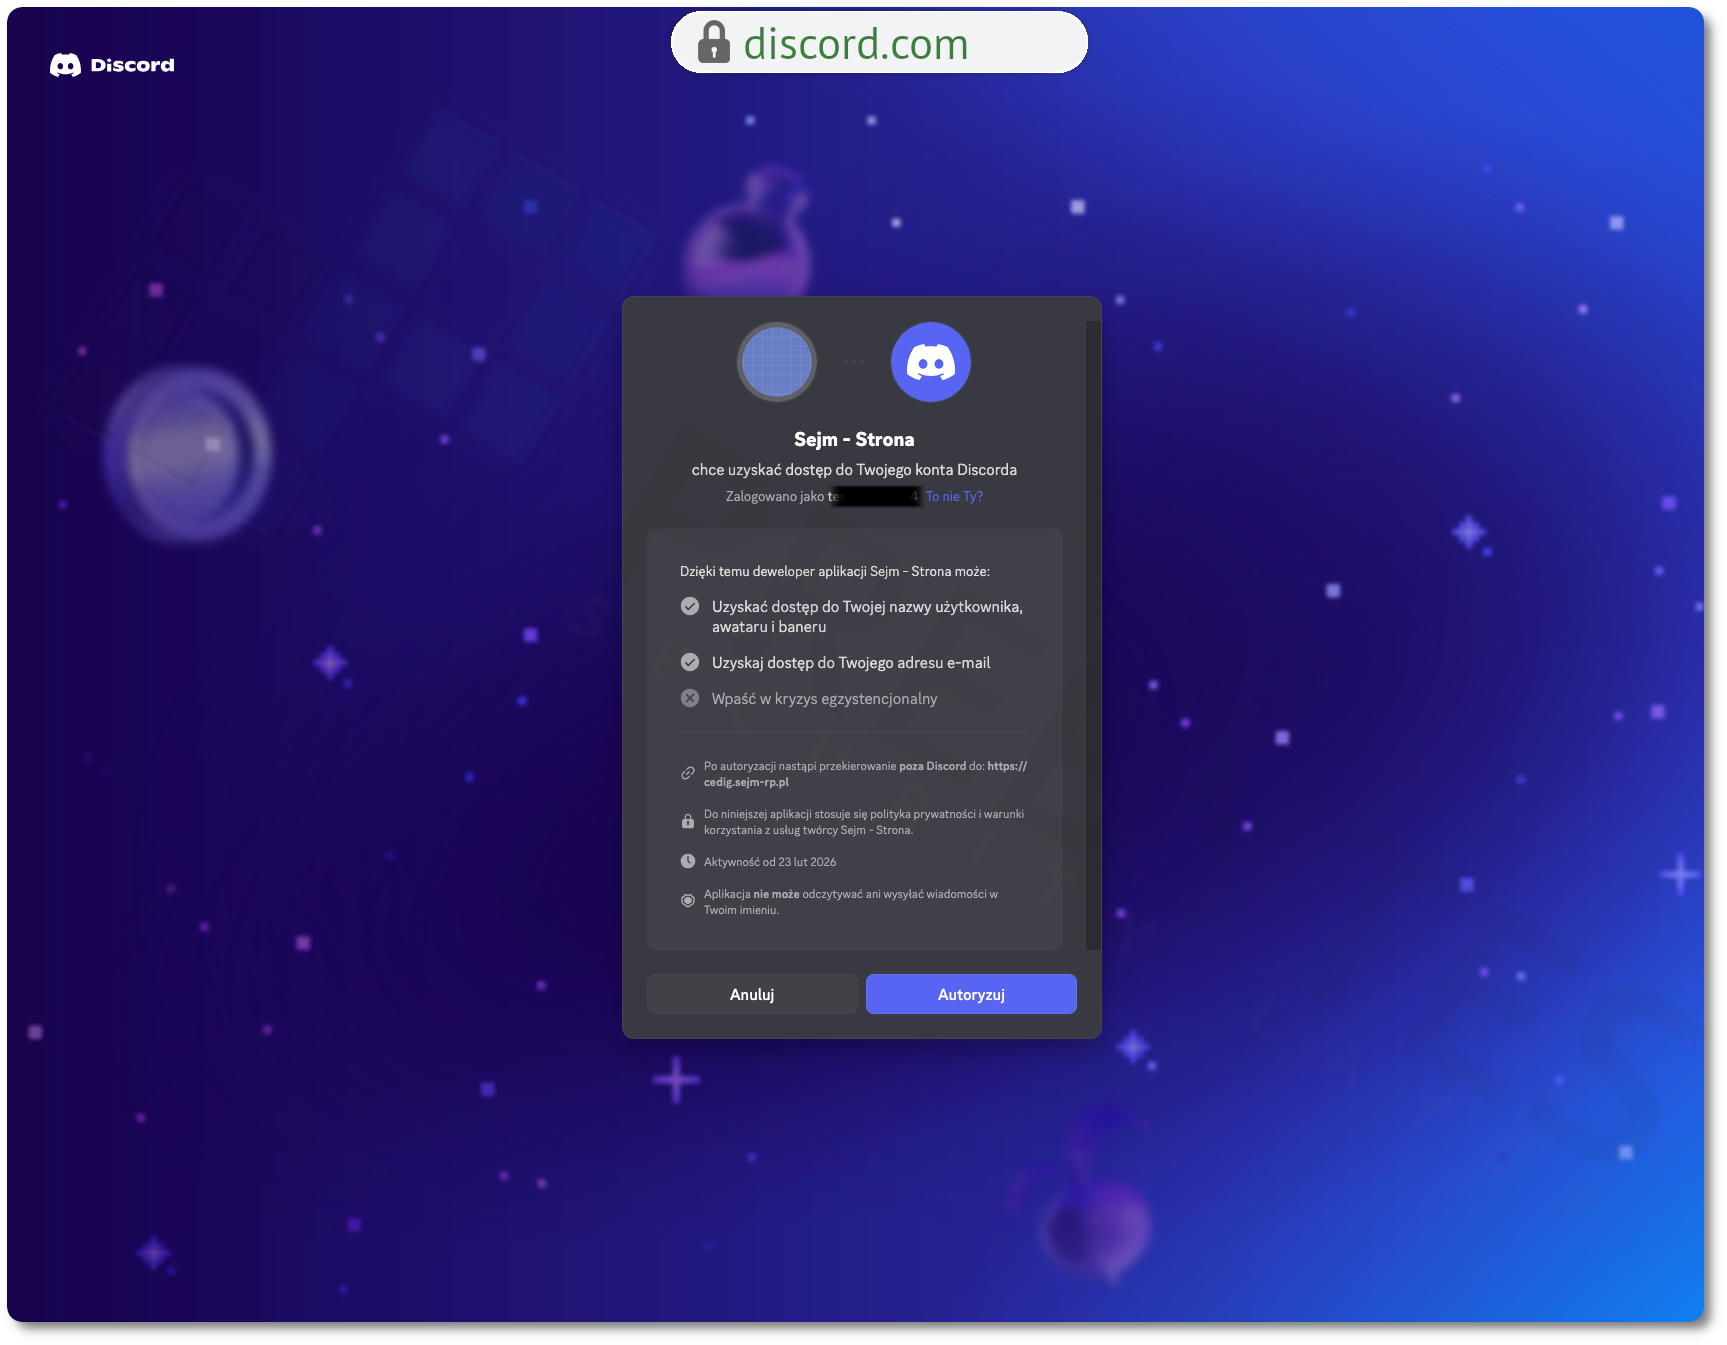Click the ellipsis between the two avatars
This screenshot has height=1345, width=1727.
(x=853, y=362)
